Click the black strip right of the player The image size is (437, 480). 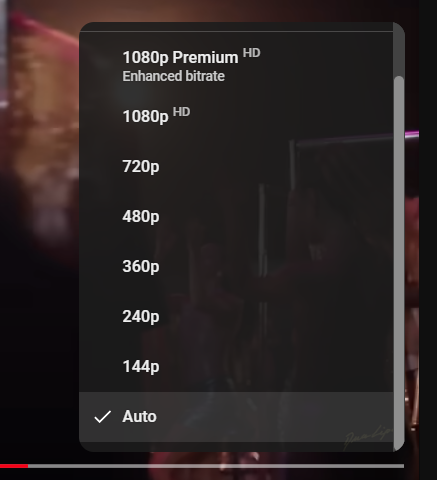point(428,240)
